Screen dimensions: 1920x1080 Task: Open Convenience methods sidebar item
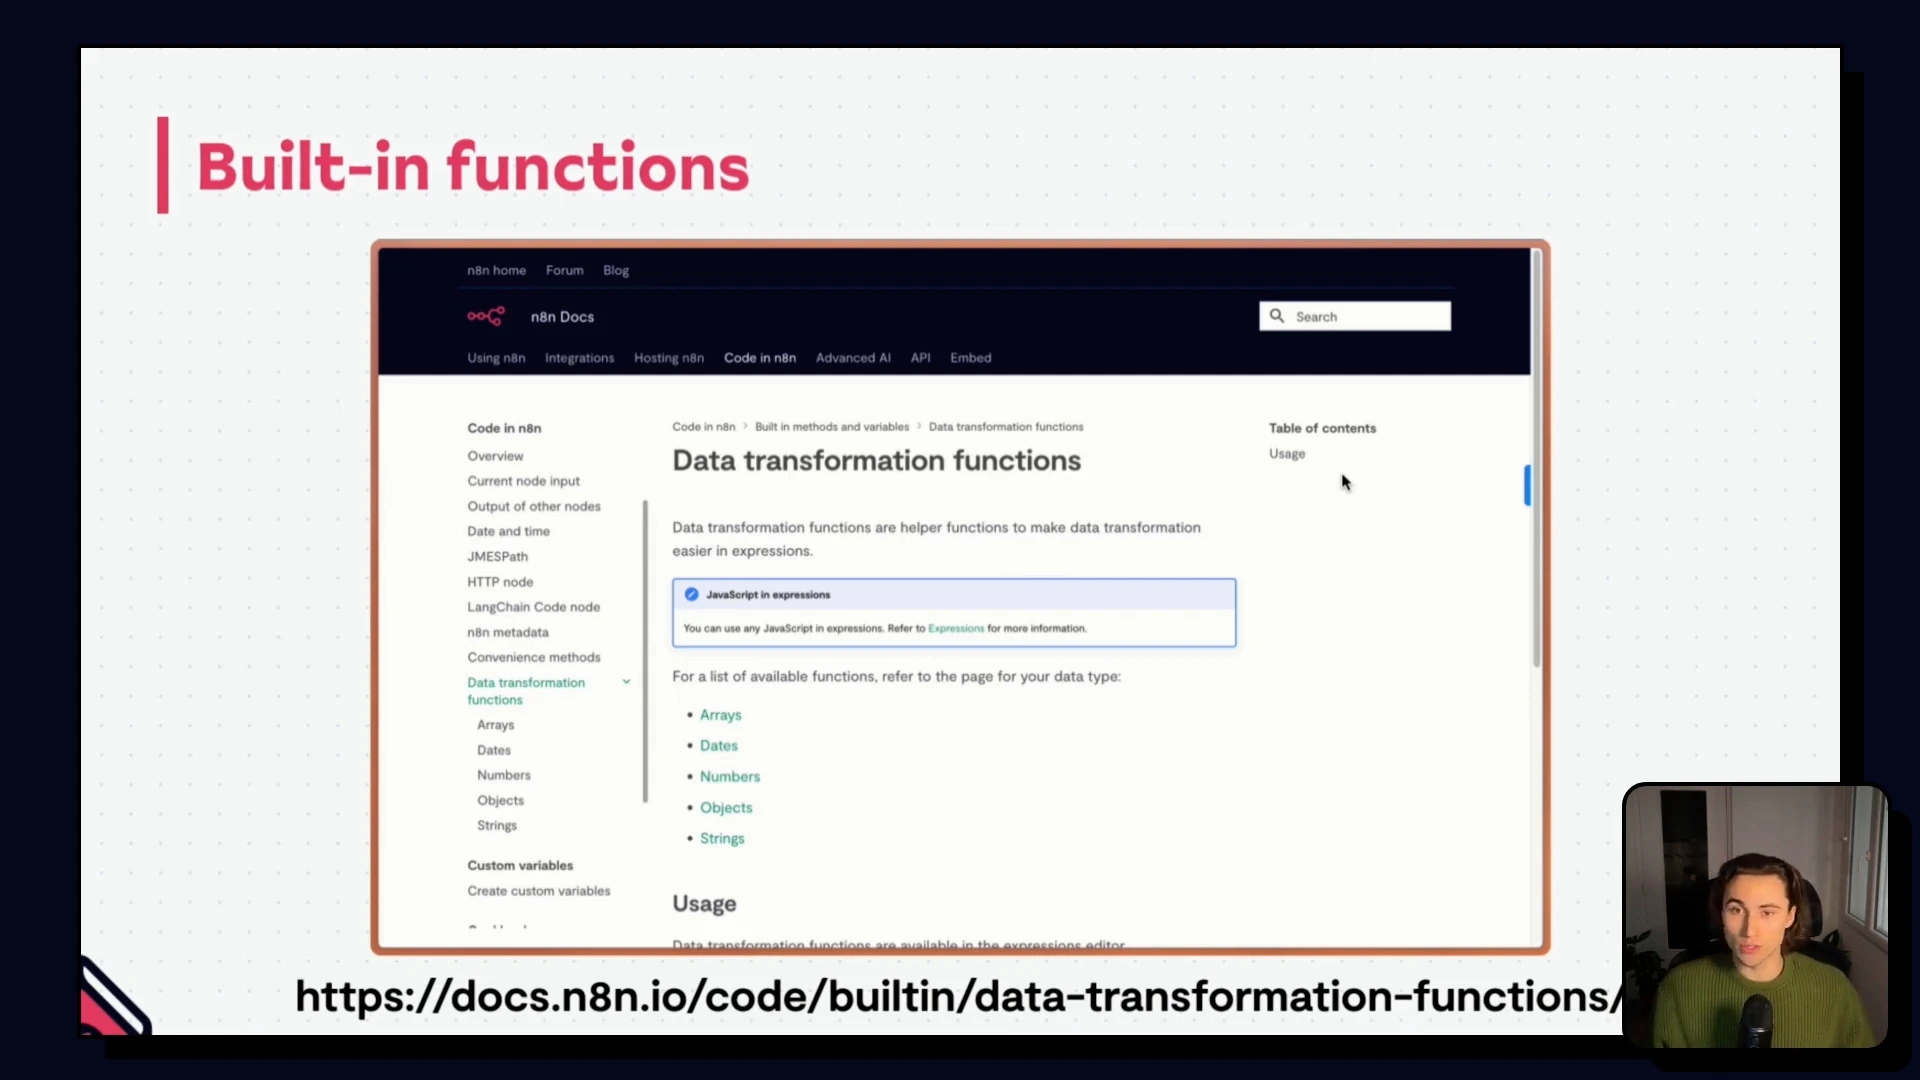[534, 657]
